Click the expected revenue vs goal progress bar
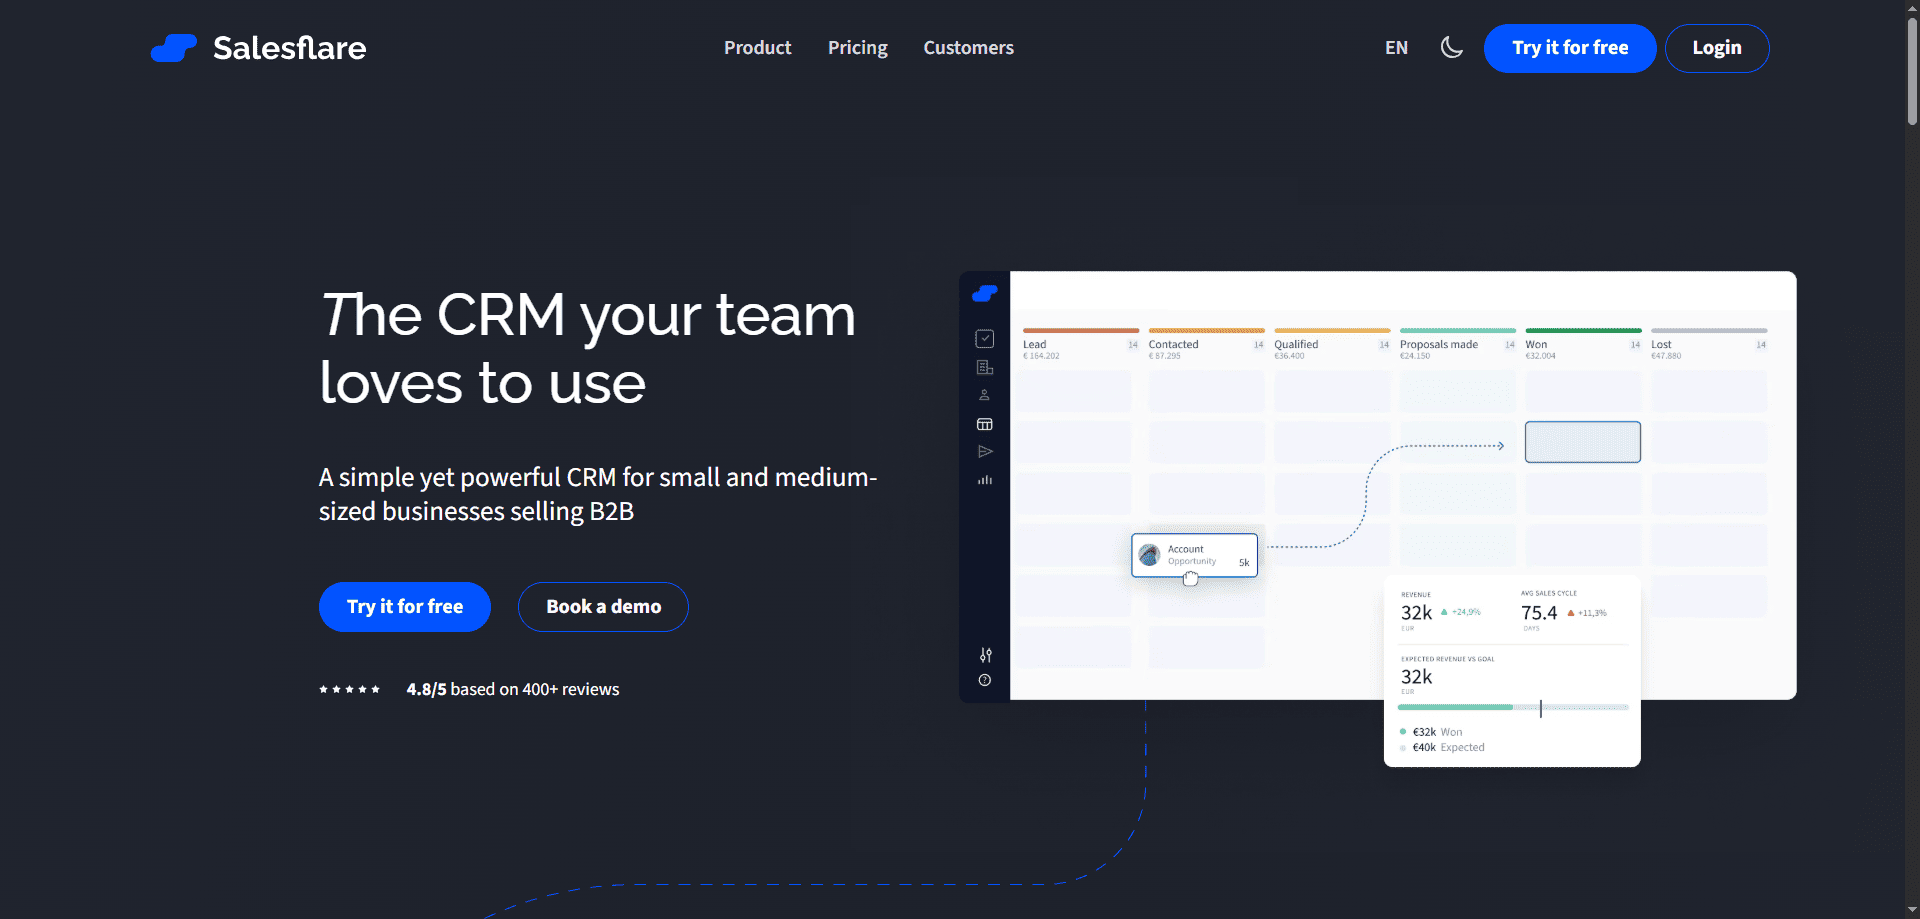 1513,707
